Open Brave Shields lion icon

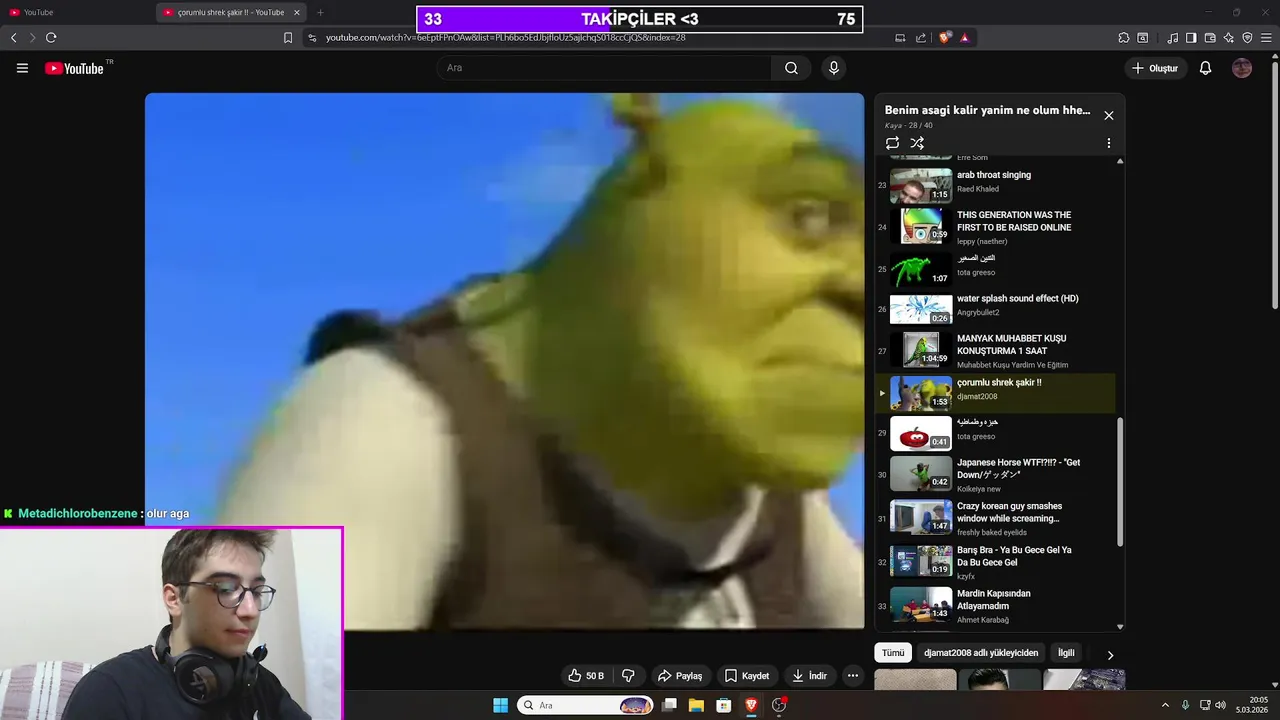[945, 38]
